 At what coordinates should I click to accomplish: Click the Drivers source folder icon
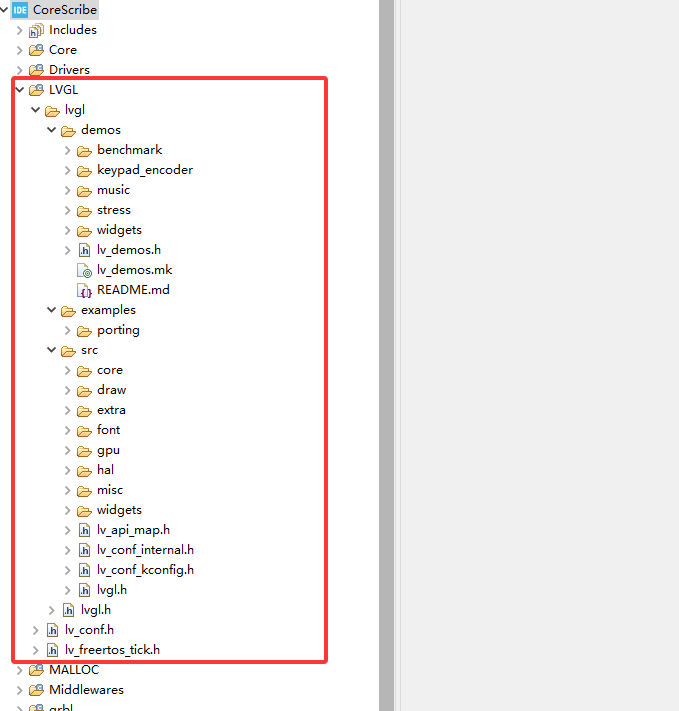[x=36, y=70]
